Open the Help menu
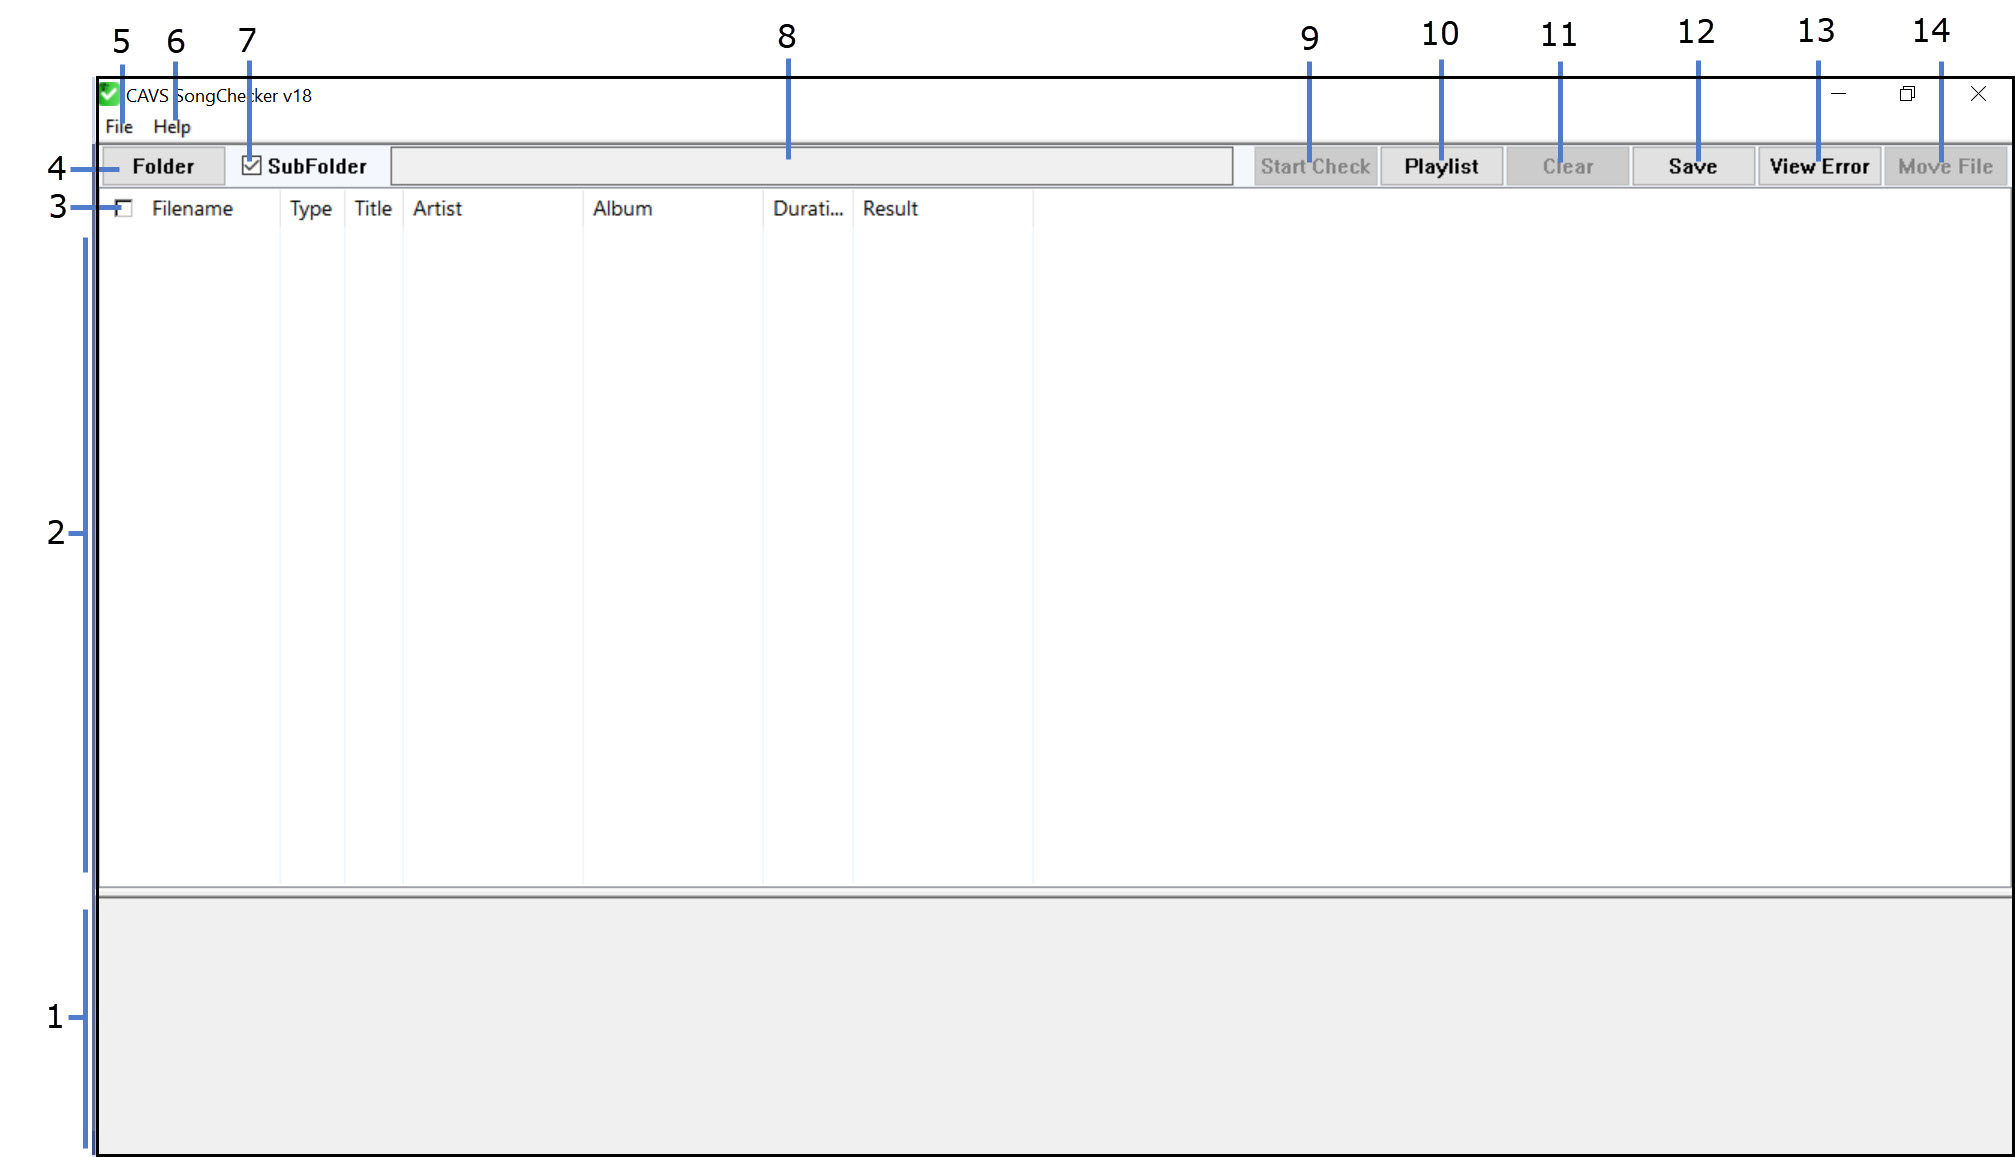 coord(171,127)
